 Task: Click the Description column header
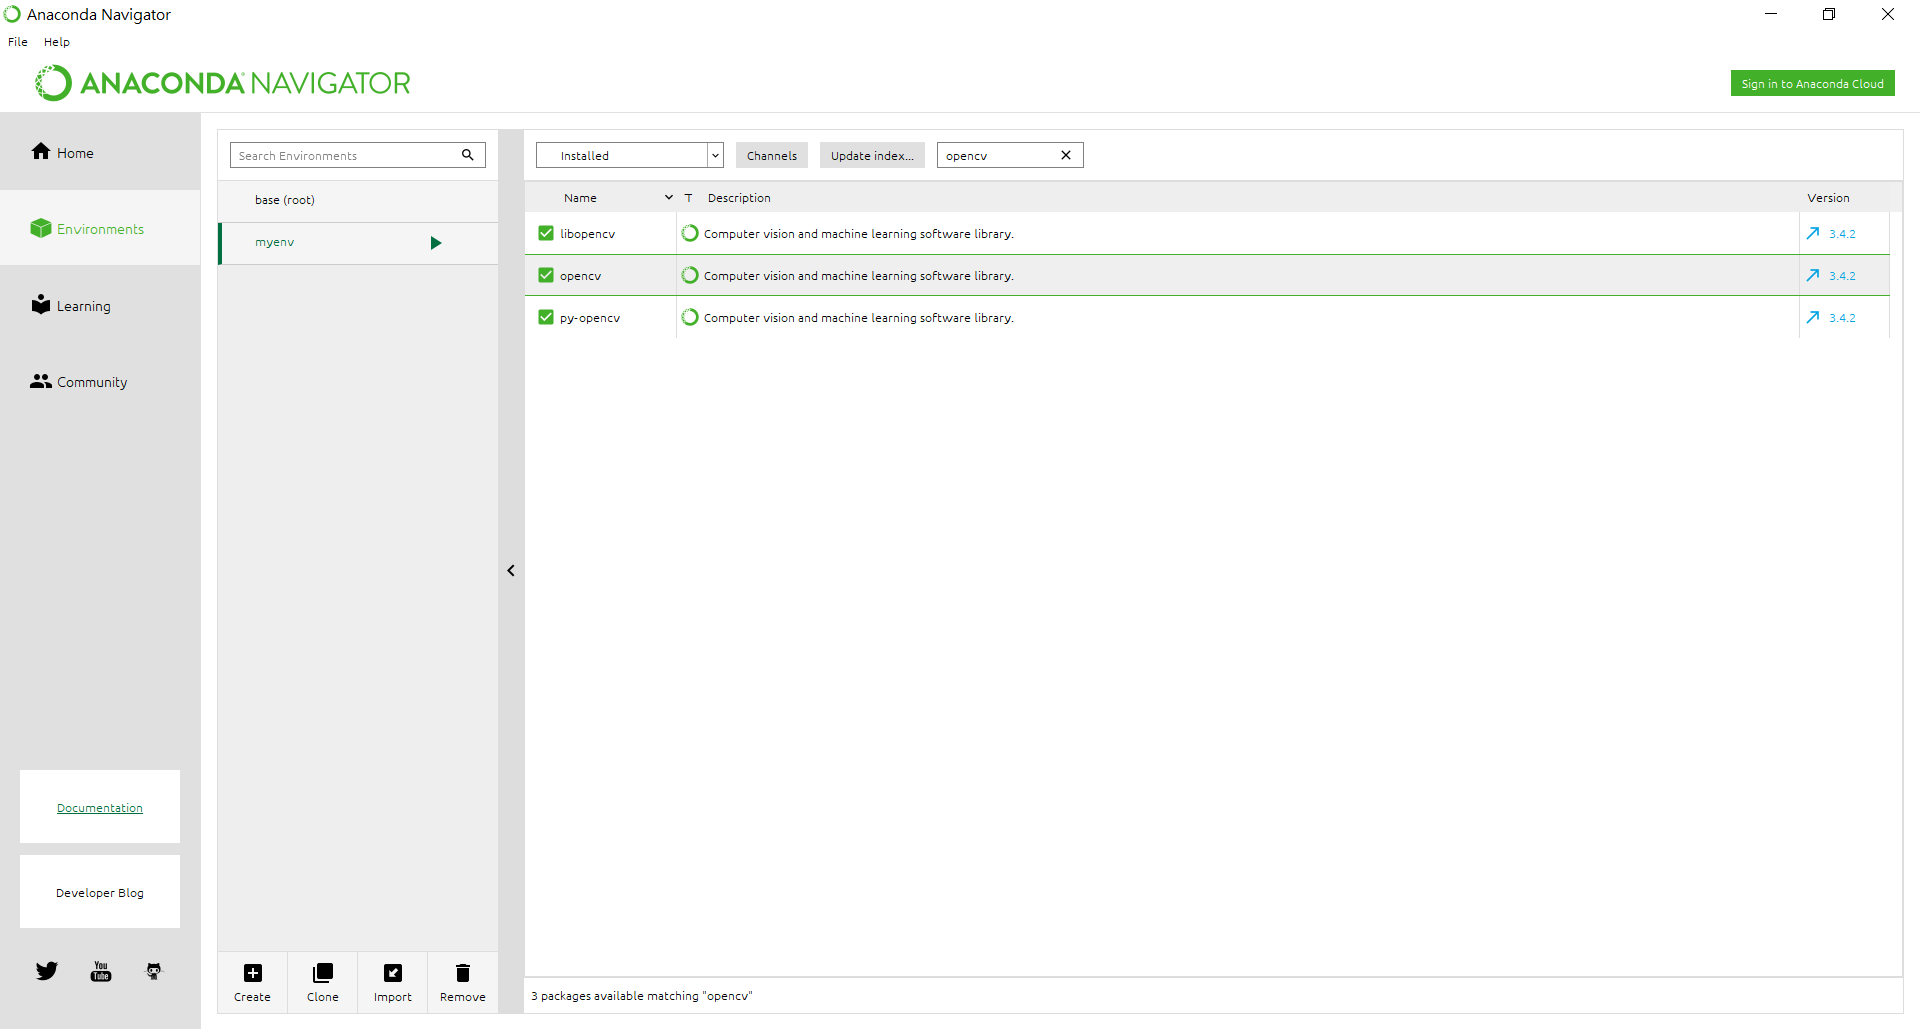[739, 198]
